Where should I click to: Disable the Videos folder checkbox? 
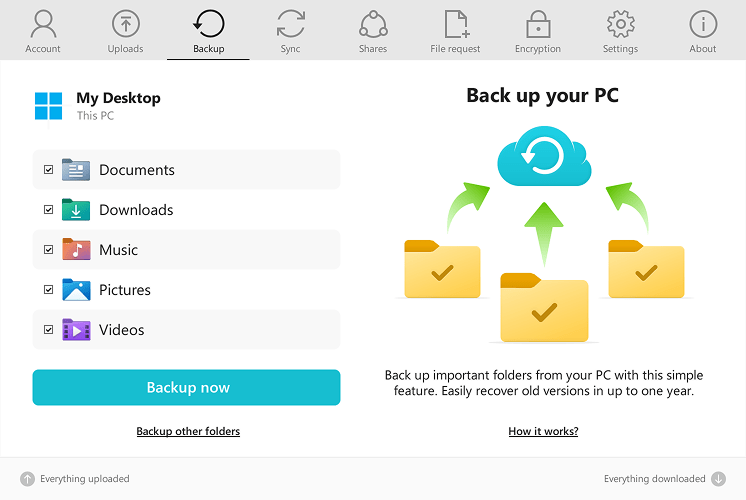tap(48, 330)
